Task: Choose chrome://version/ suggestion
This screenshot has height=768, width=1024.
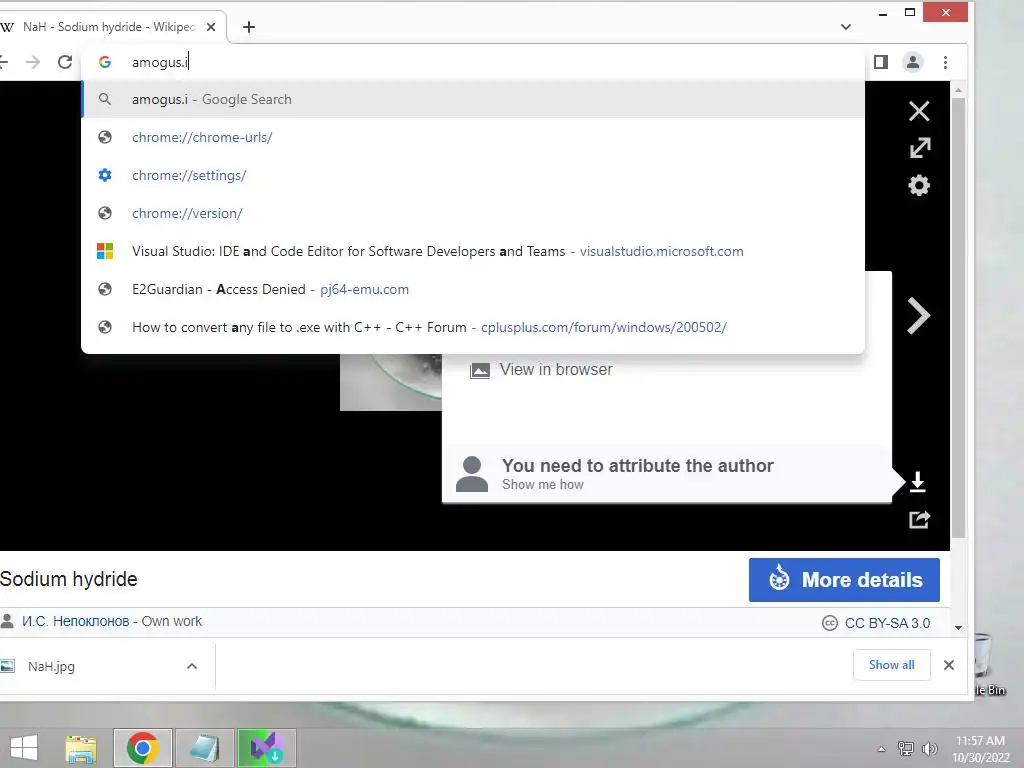Action: pyautogui.click(x=473, y=213)
